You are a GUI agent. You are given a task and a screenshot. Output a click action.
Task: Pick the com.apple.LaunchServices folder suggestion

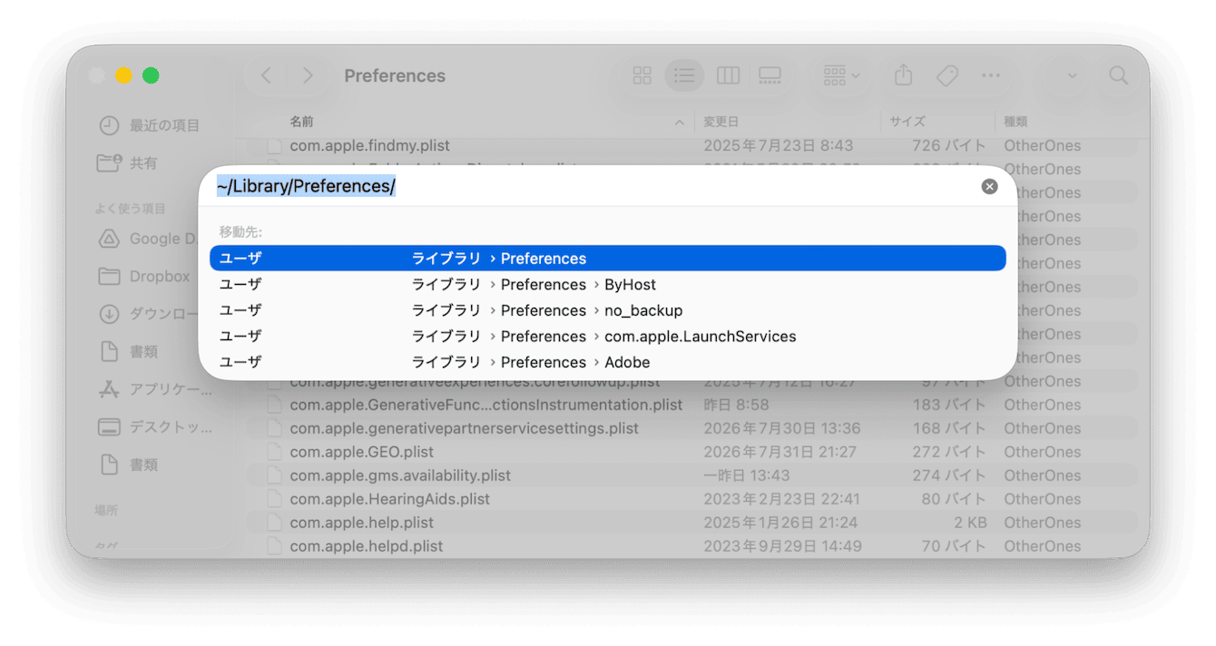(608, 336)
